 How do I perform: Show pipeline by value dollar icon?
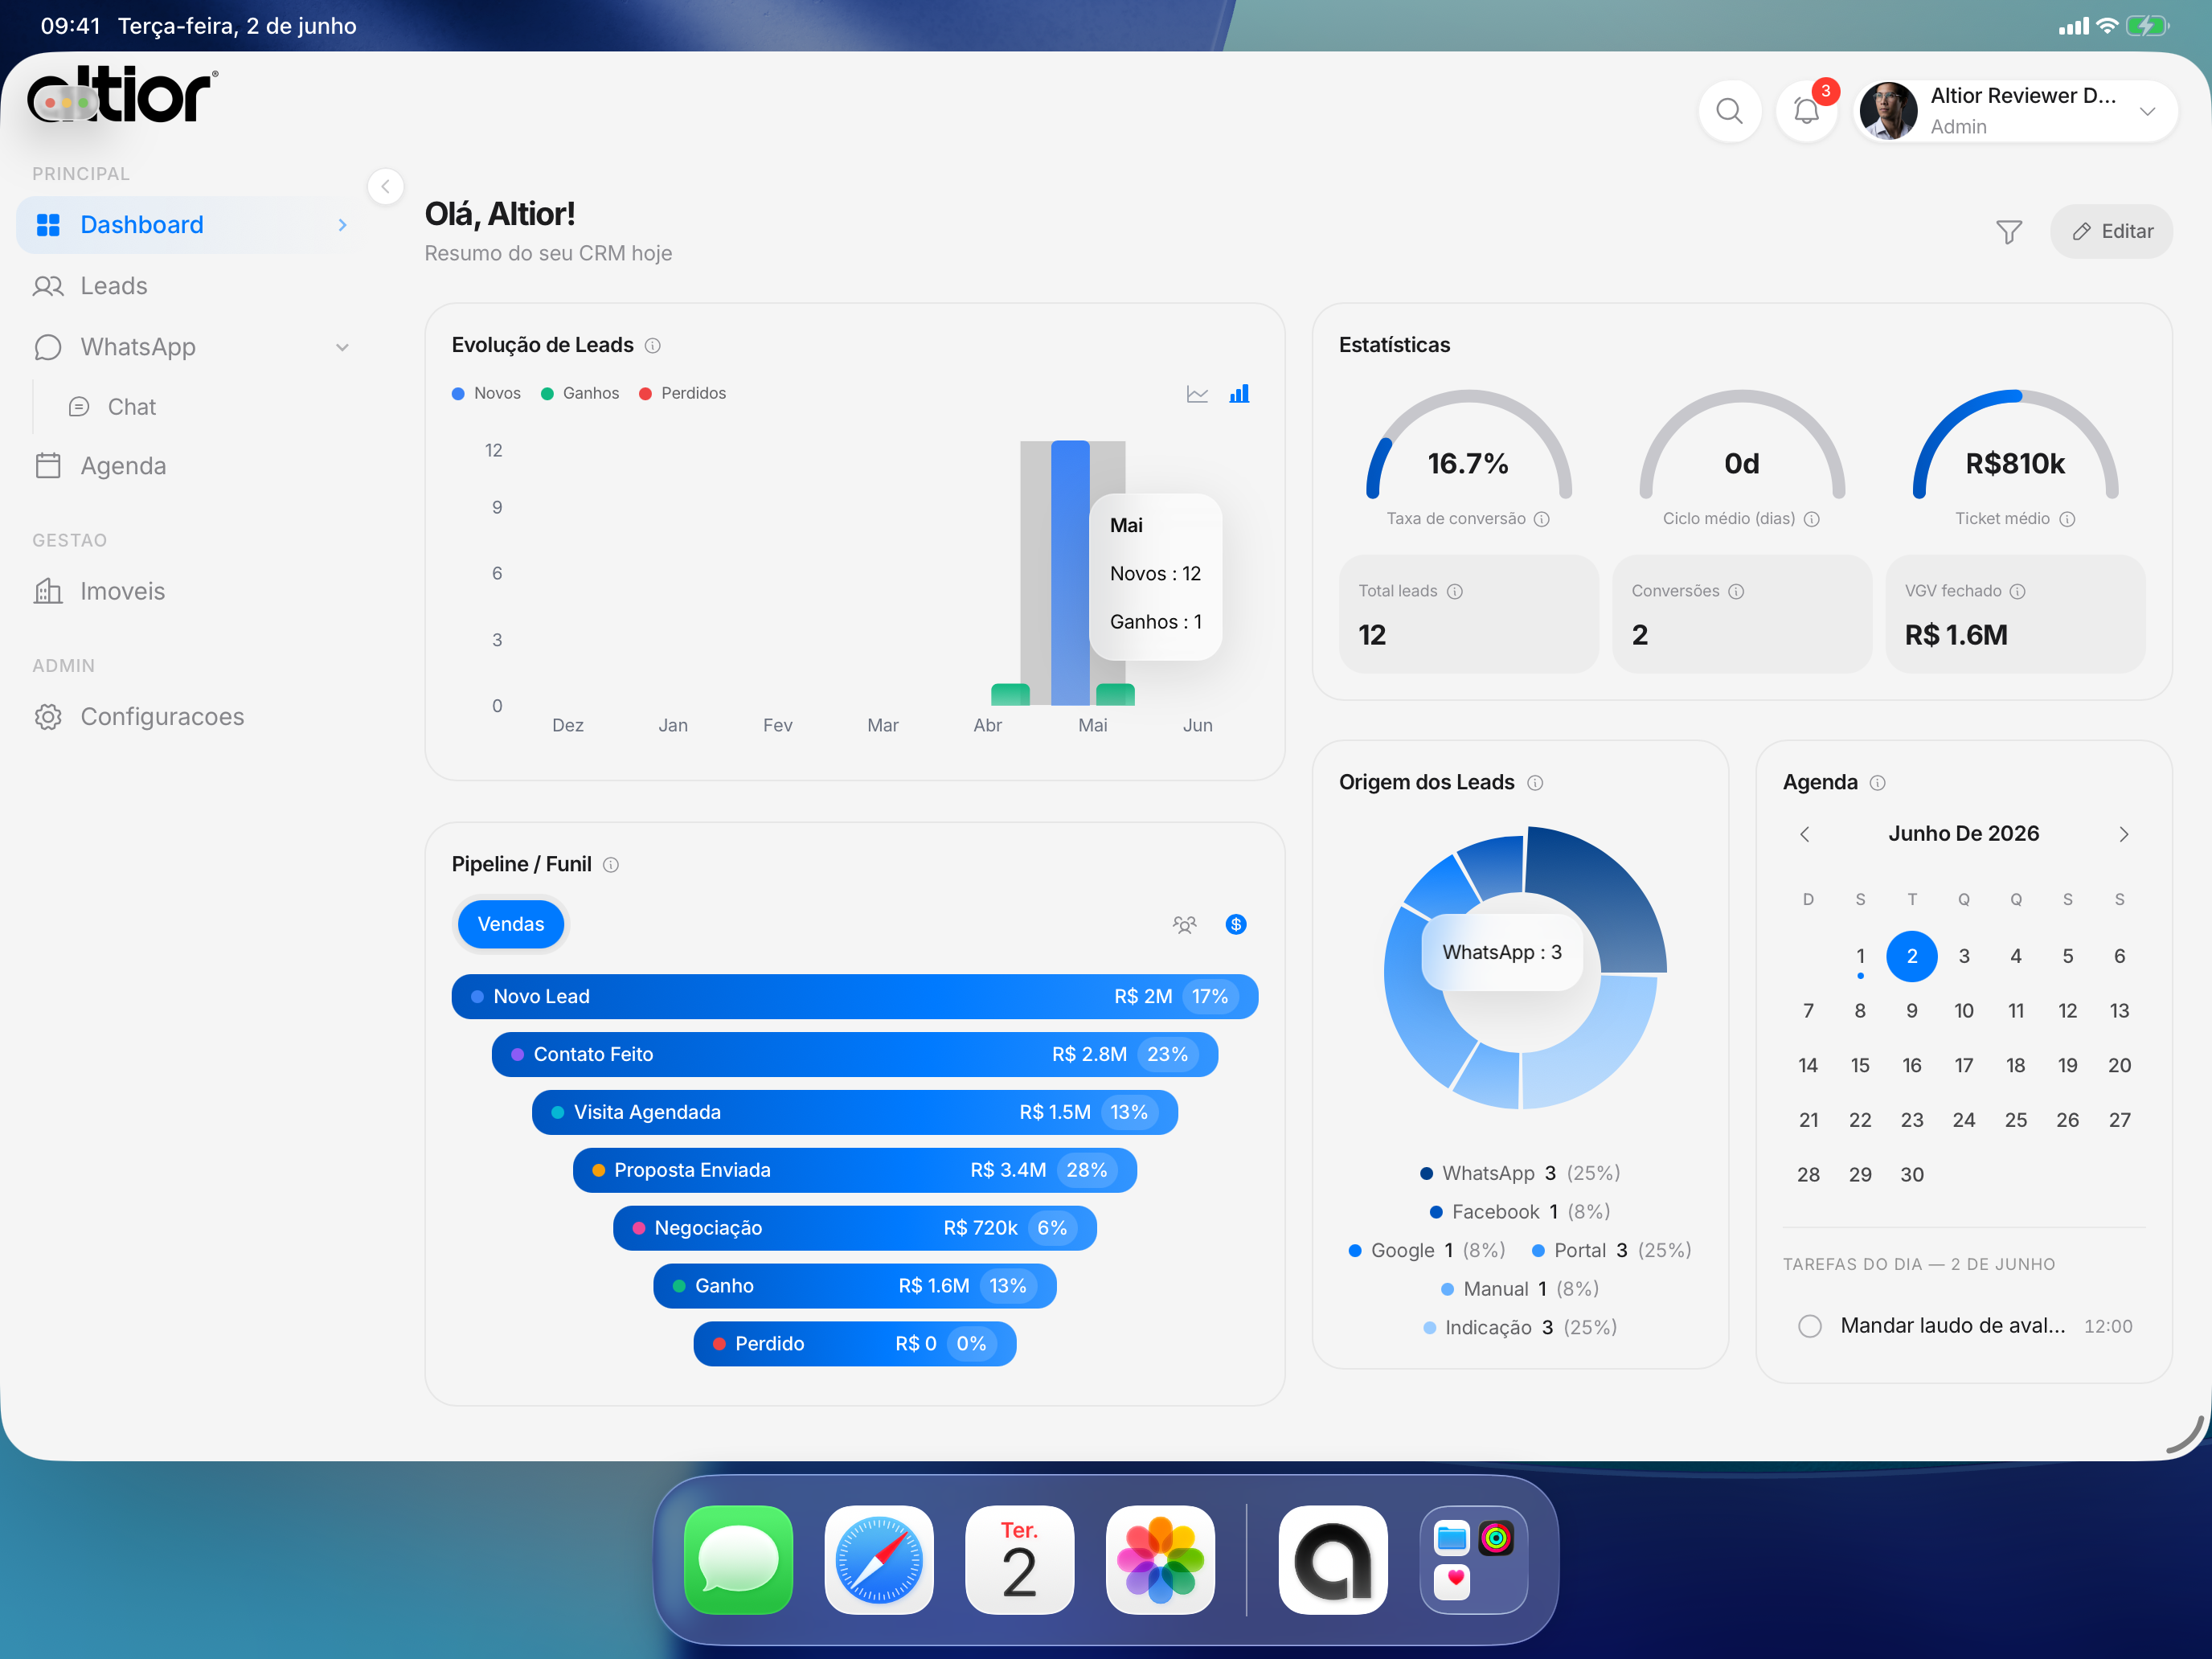tap(1236, 924)
